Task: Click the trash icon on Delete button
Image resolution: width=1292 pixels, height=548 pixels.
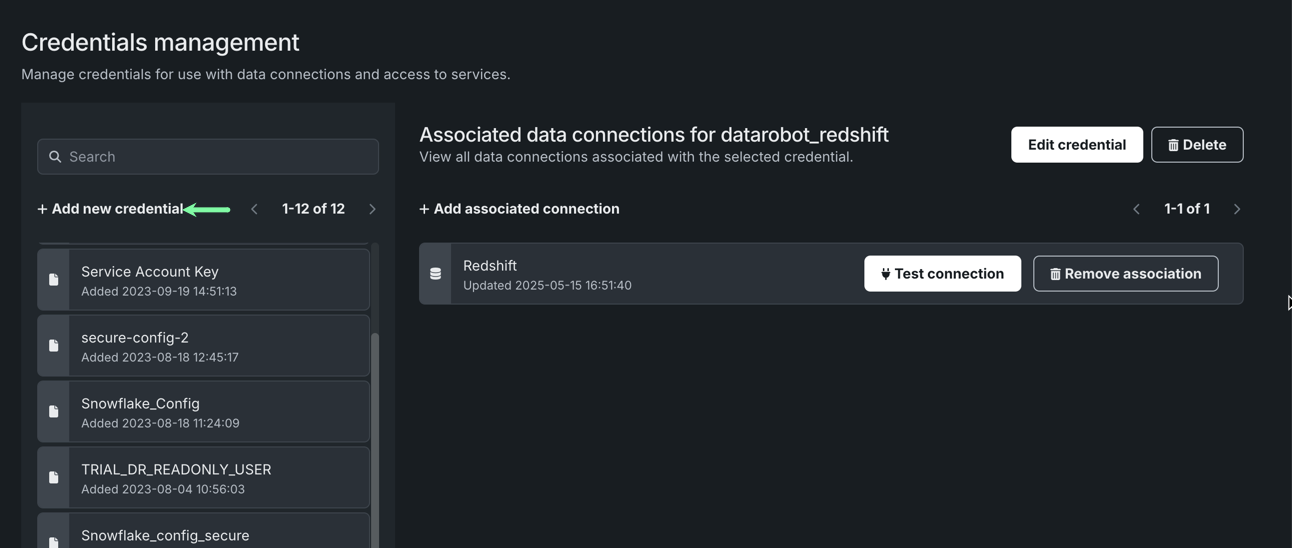Action: tap(1173, 145)
